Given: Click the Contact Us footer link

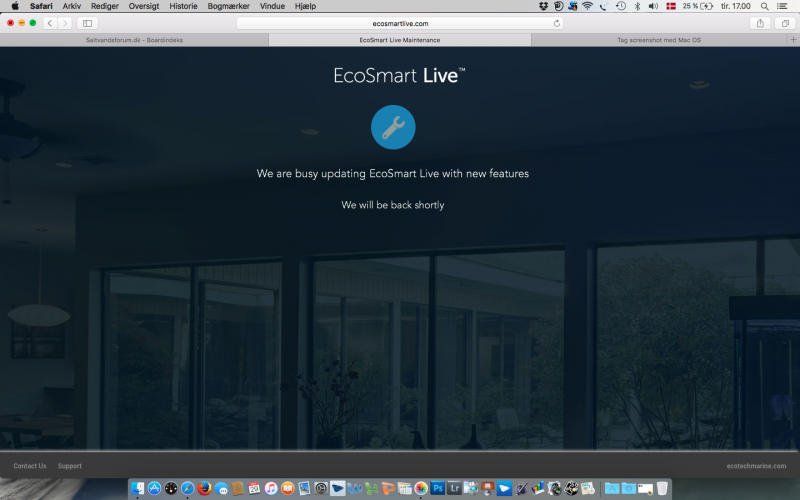Looking at the screenshot, I should click(x=30, y=466).
